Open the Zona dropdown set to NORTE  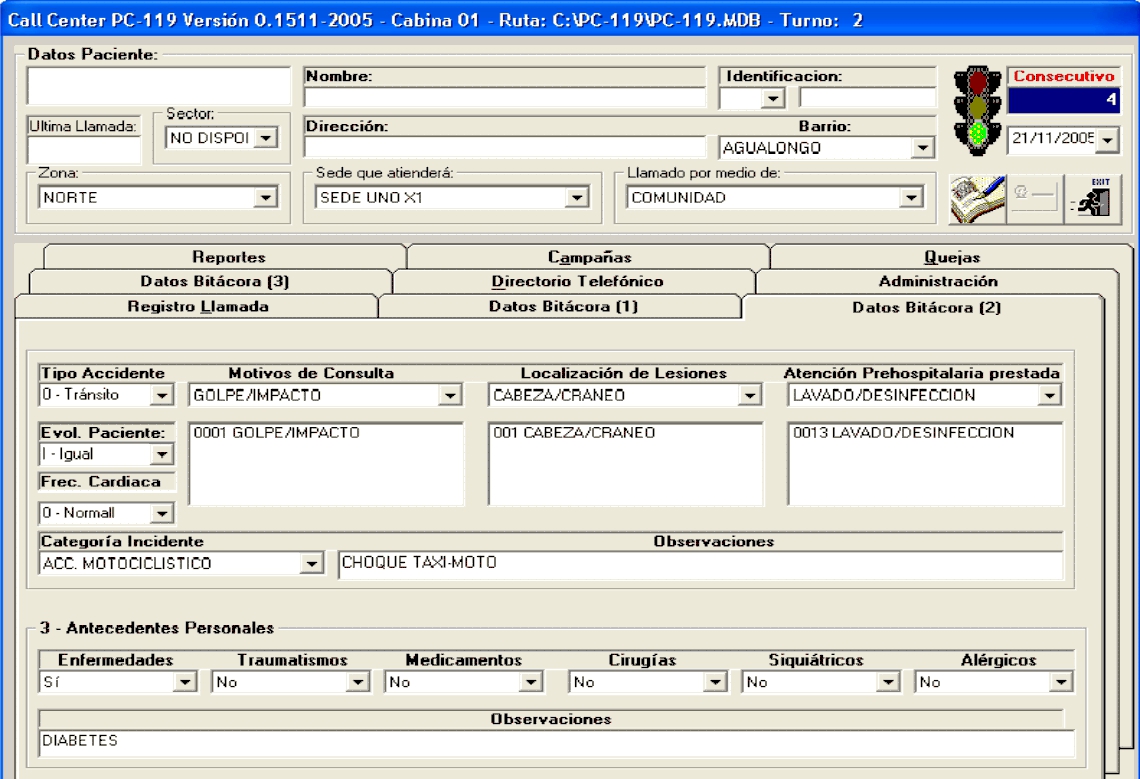[265, 198]
